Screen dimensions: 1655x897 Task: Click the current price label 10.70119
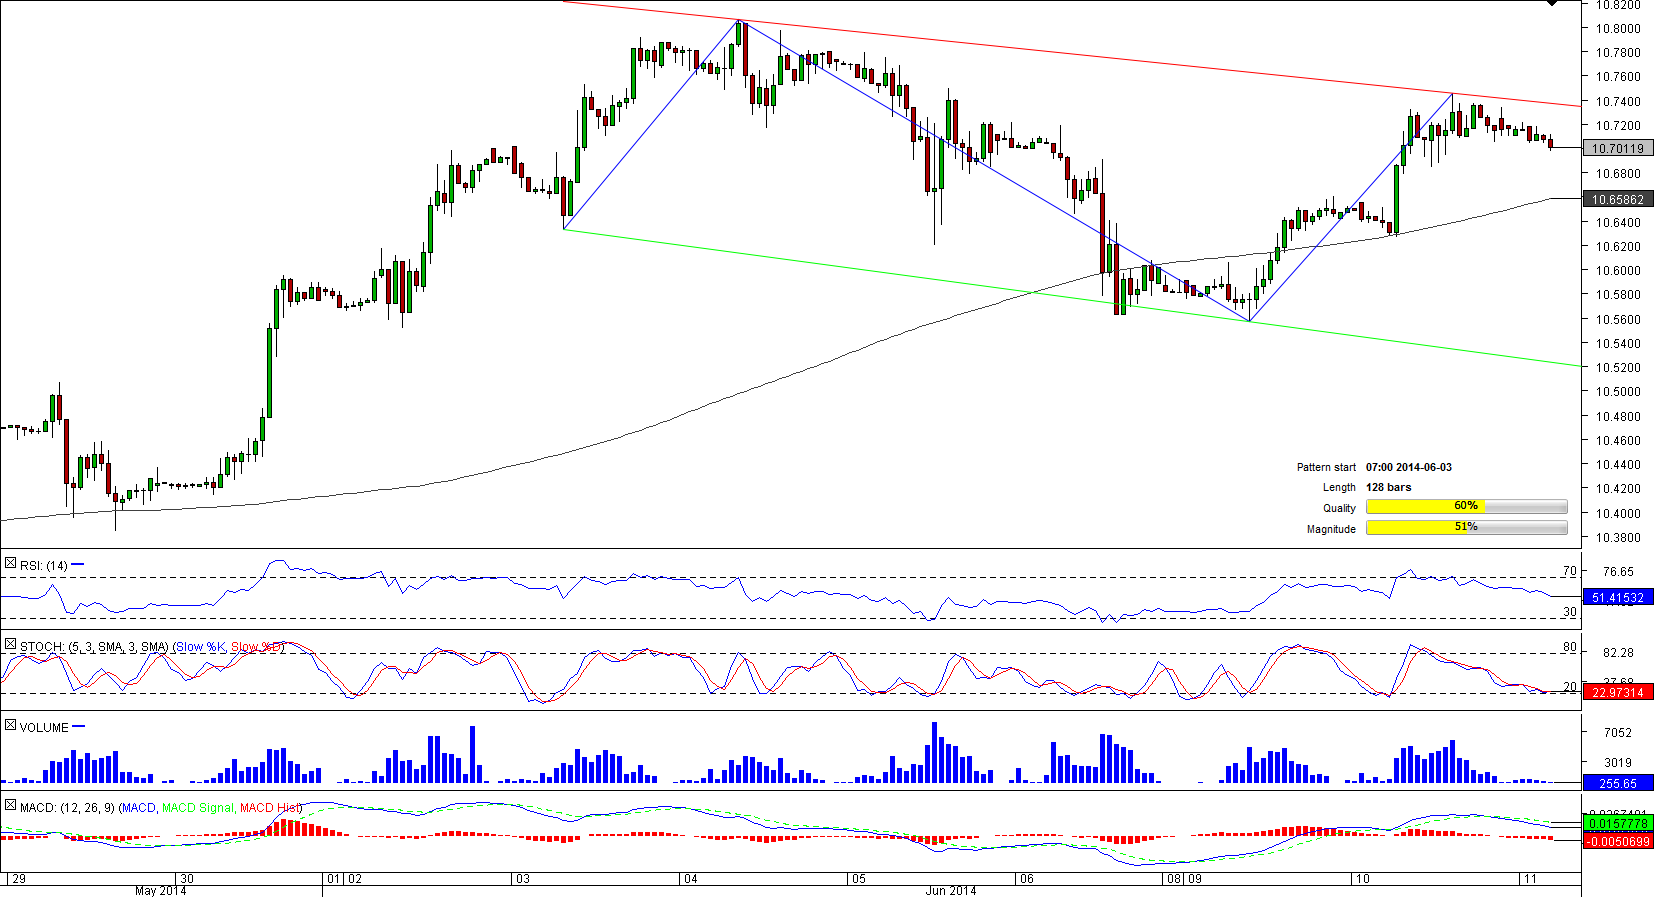(1617, 148)
